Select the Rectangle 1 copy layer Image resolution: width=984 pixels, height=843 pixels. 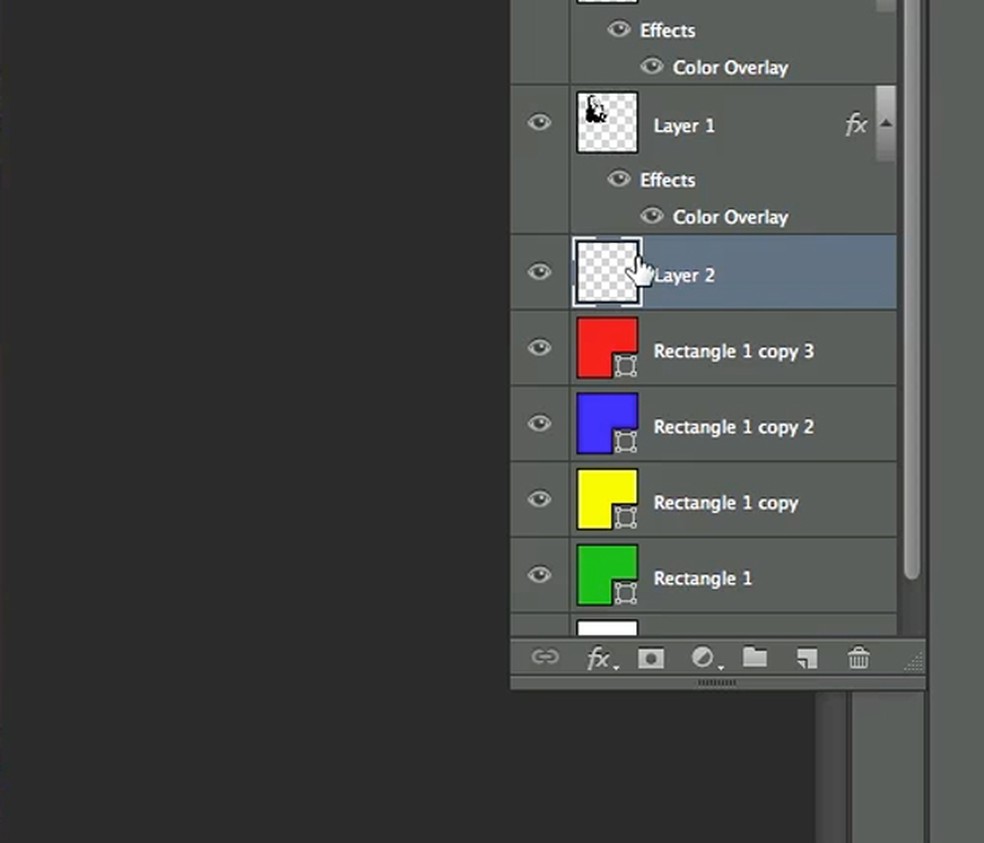click(725, 503)
